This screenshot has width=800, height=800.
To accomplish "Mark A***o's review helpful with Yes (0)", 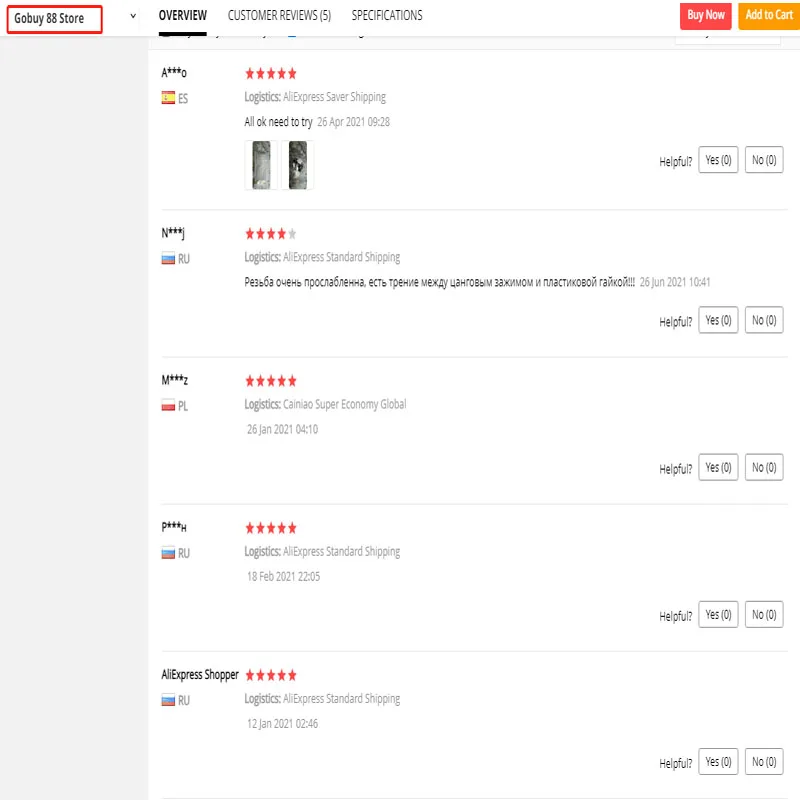I will pos(718,160).
